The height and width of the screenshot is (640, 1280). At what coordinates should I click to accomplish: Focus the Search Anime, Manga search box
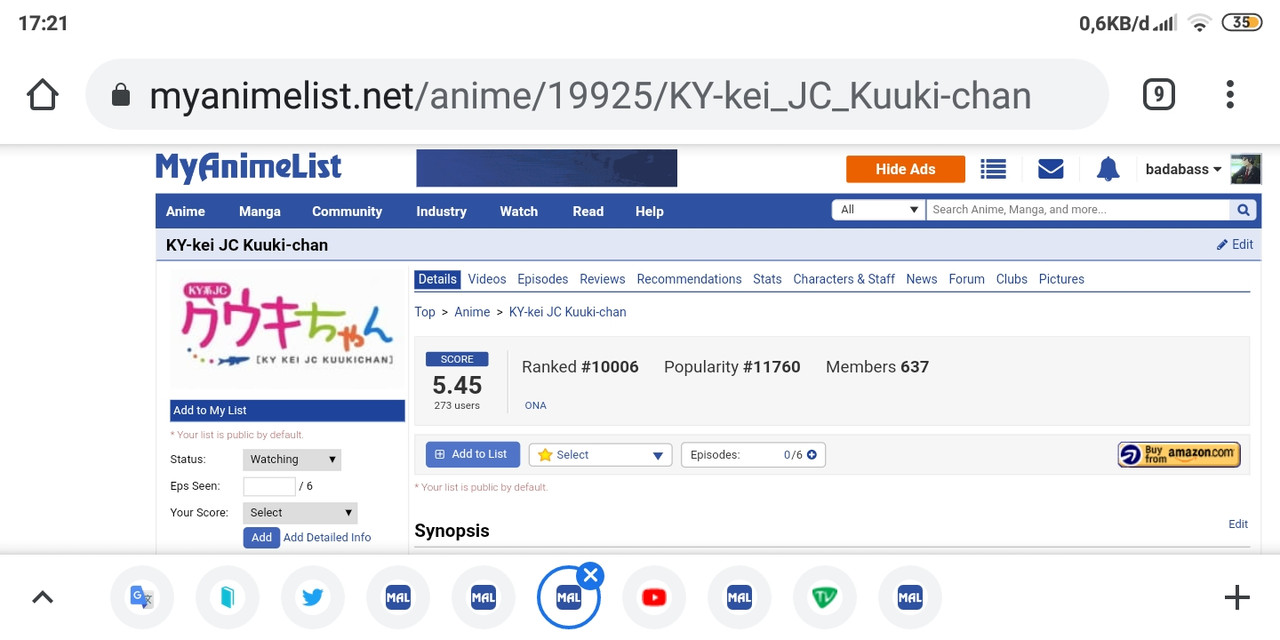pyautogui.click(x=1078, y=210)
